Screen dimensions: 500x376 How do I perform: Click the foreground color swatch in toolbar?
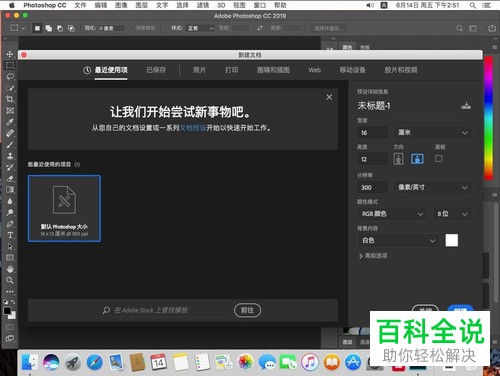click(7, 311)
